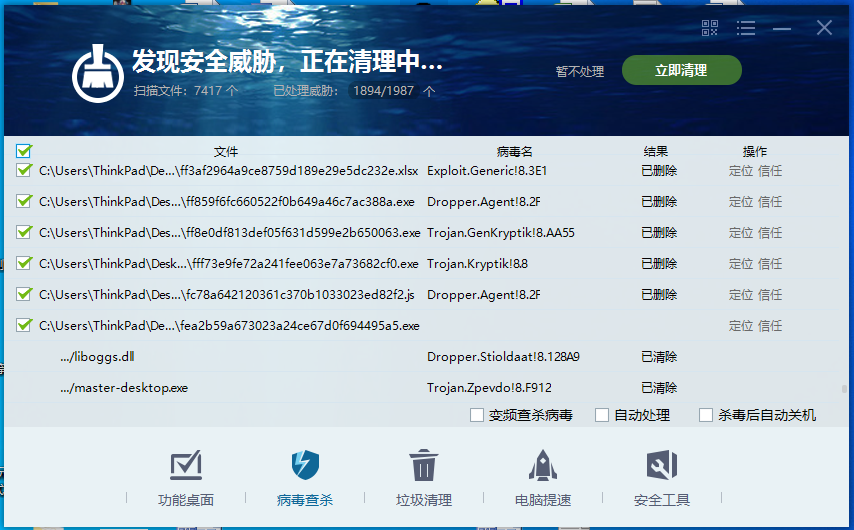Click 定位 for fc78a642 js row
The width and height of the screenshot is (854, 530).
(741, 295)
